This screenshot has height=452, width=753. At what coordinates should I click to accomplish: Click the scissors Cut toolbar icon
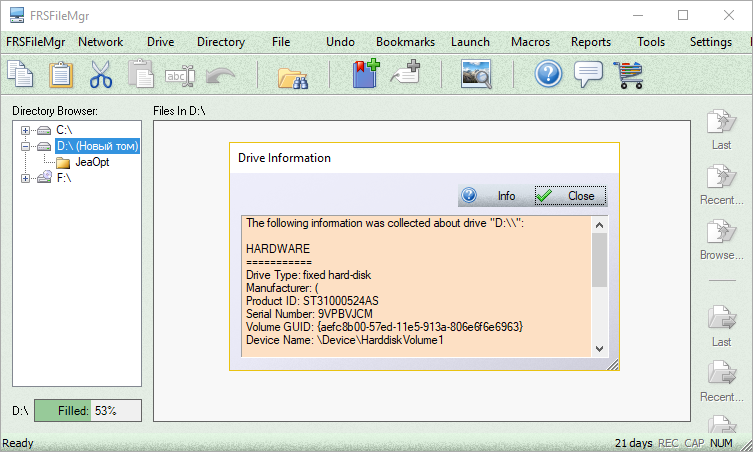pos(101,74)
